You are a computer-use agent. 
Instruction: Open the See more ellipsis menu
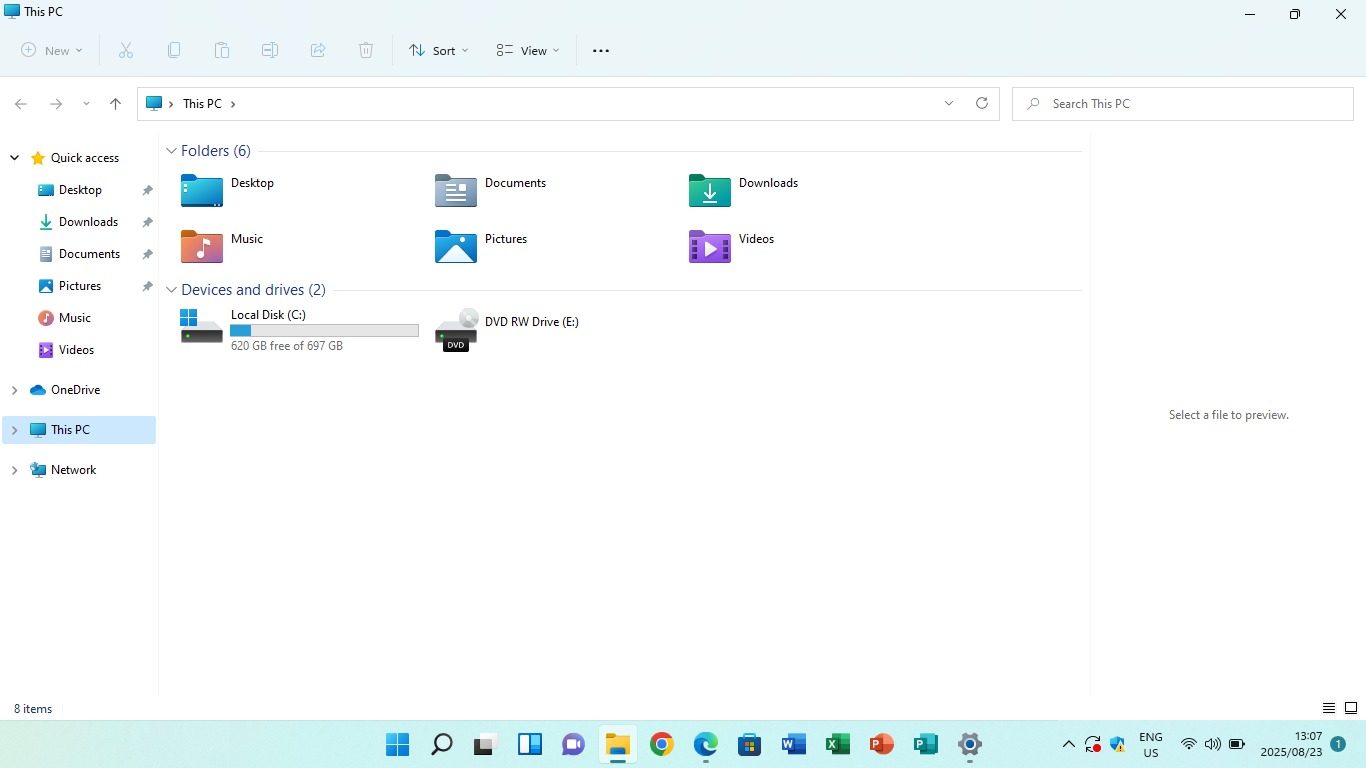point(601,51)
